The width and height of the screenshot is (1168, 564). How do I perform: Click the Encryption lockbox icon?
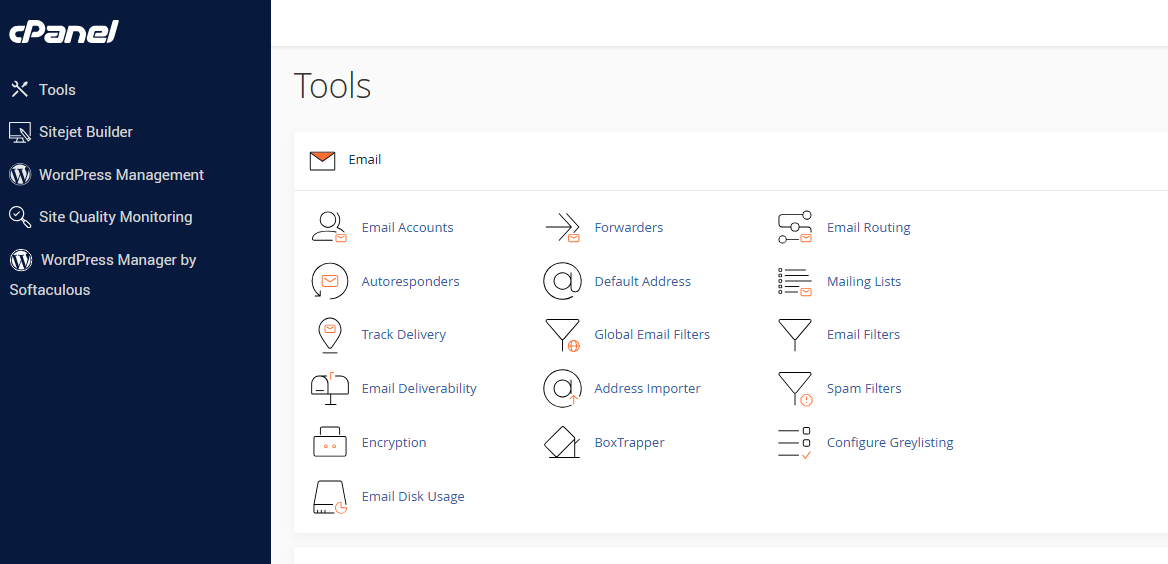[x=329, y=443]
